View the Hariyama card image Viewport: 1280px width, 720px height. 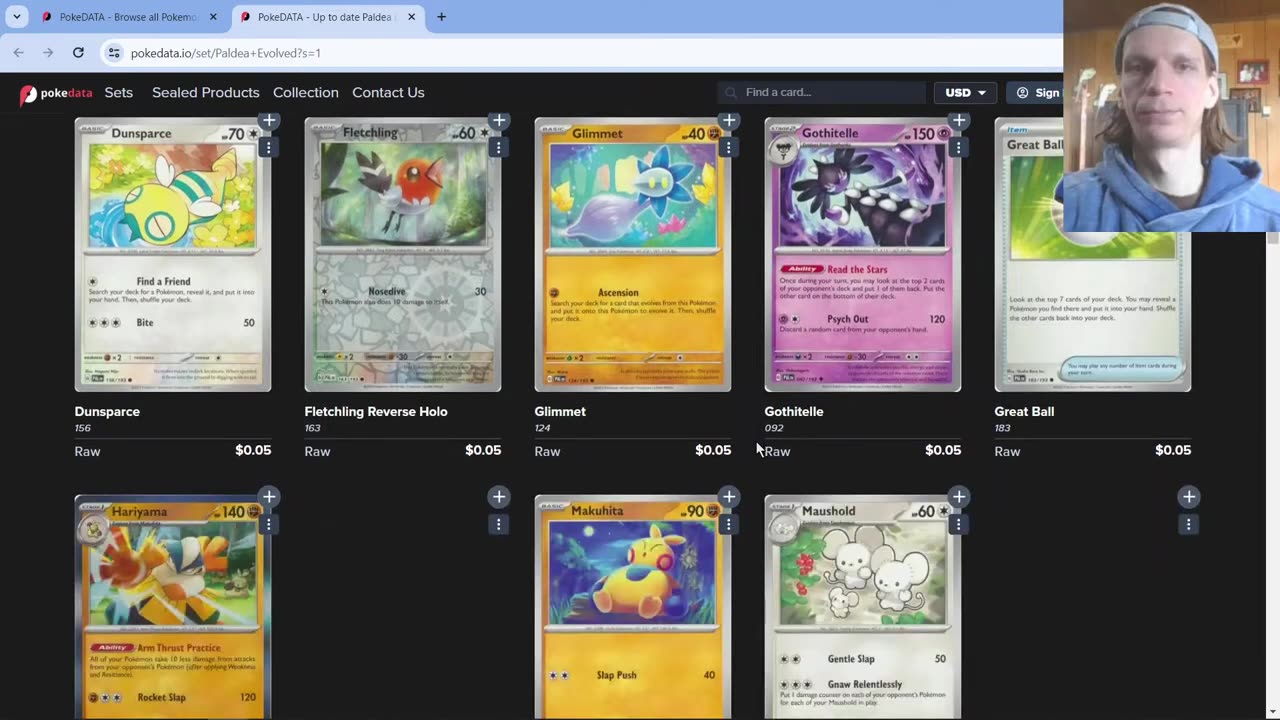click(173, 607)
